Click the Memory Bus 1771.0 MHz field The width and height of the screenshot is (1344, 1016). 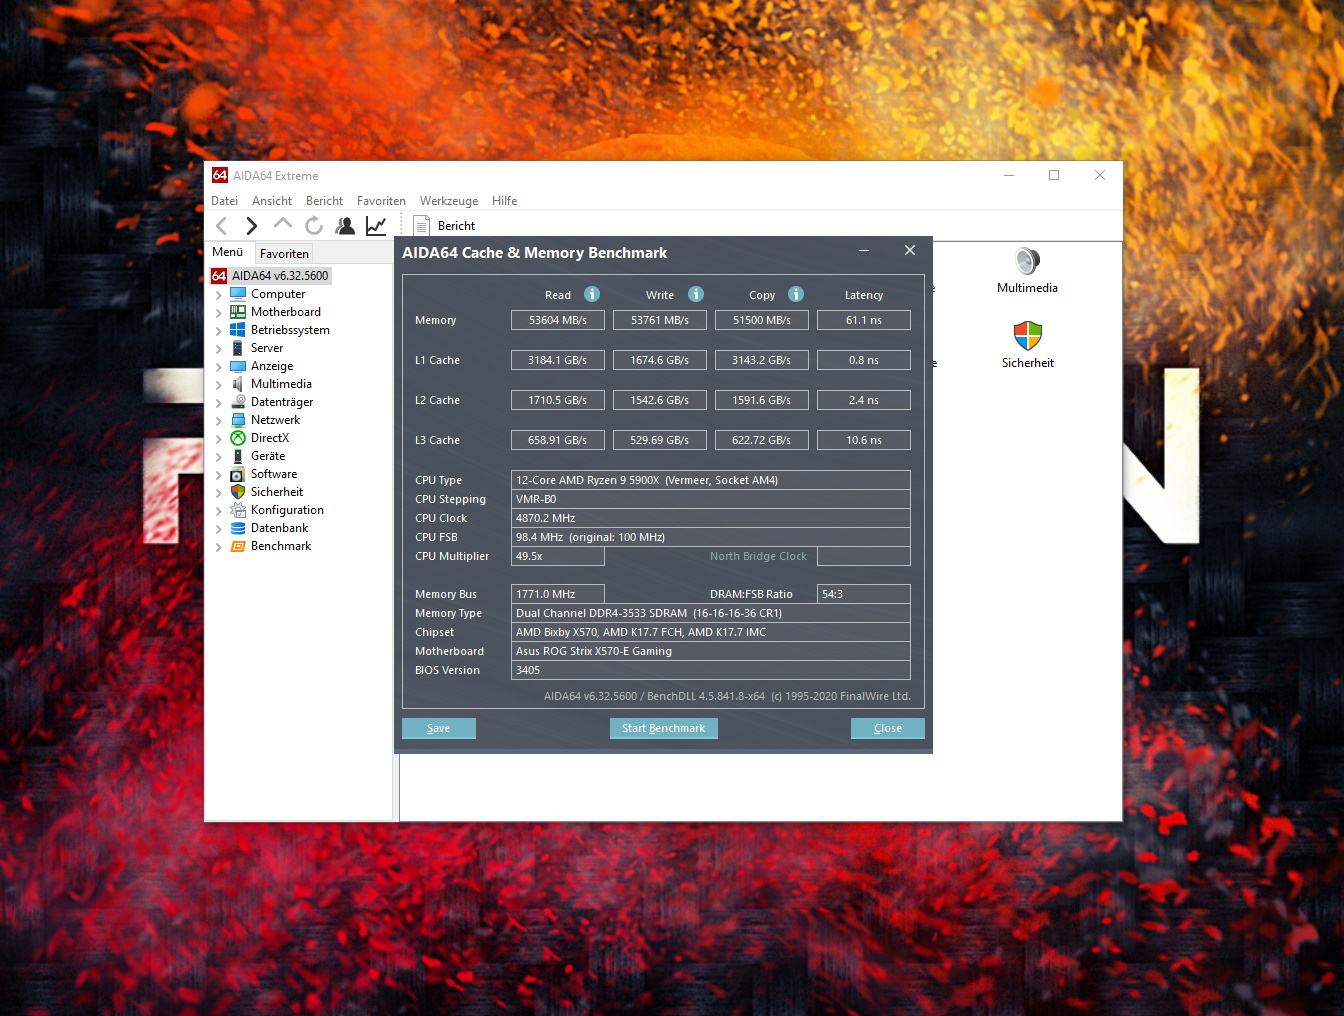tap(558, 594)
